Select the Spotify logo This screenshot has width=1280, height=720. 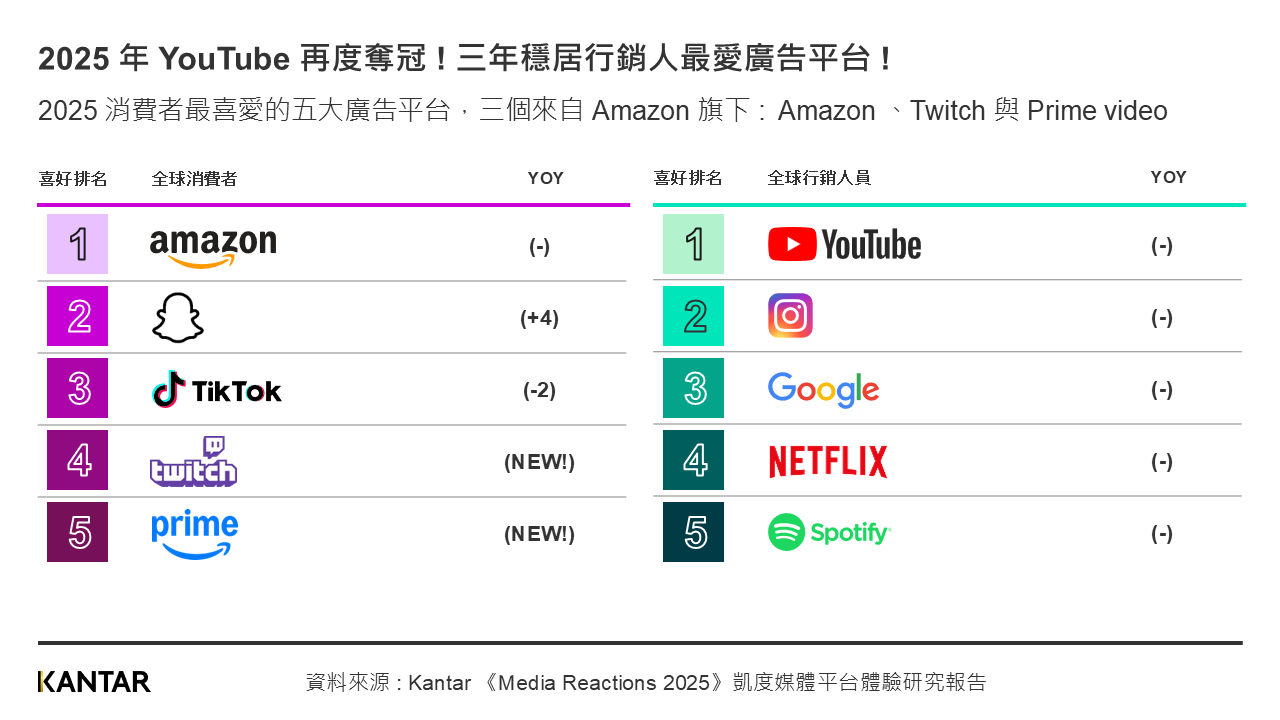pos(829,532)
